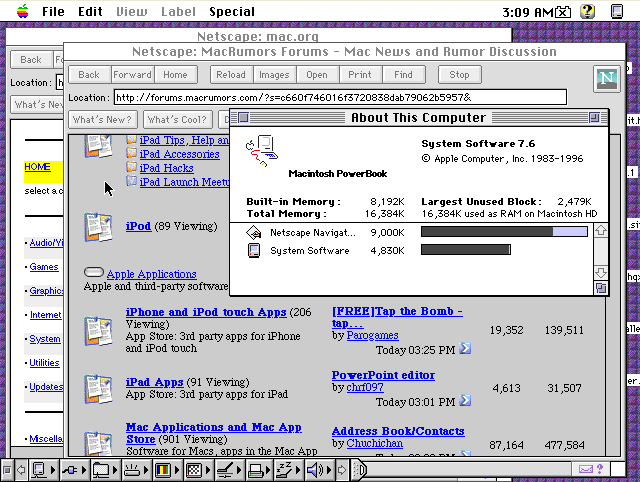Click the scroll down arrow in About This Computer

600,272
